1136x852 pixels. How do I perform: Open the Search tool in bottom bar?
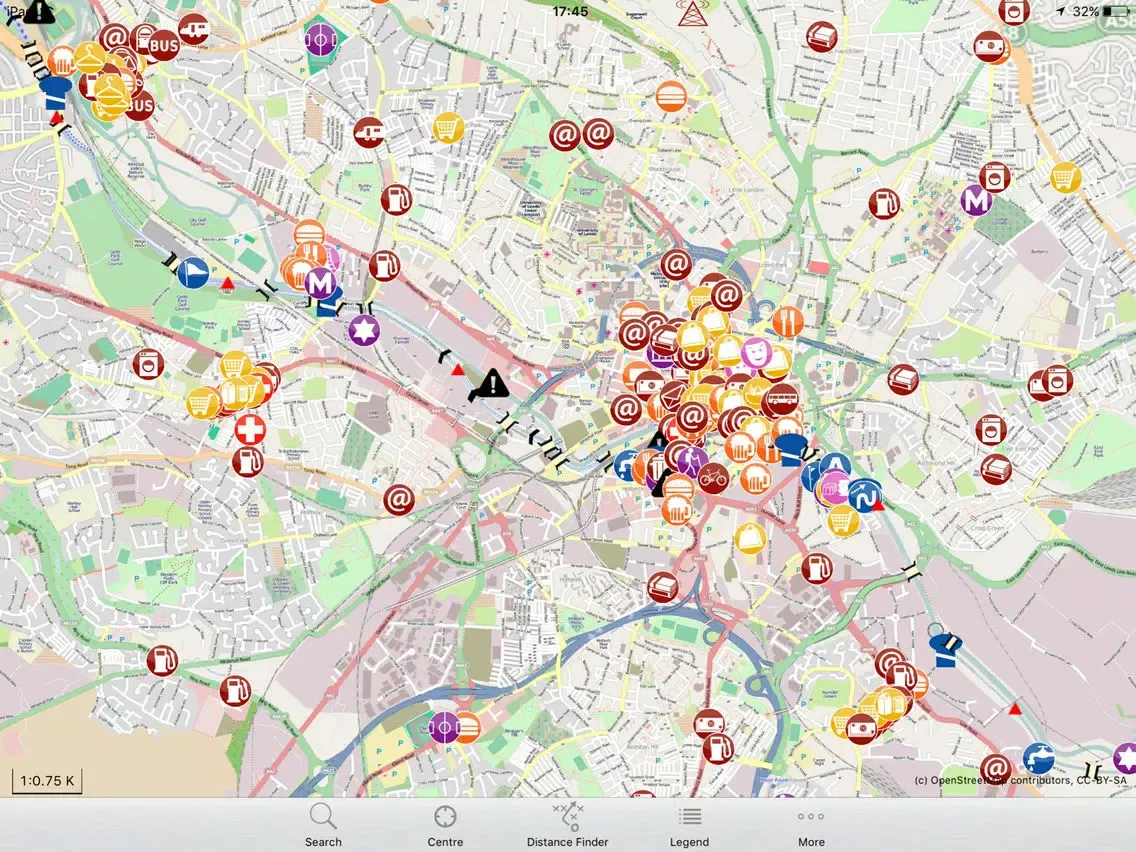point(323,826)
